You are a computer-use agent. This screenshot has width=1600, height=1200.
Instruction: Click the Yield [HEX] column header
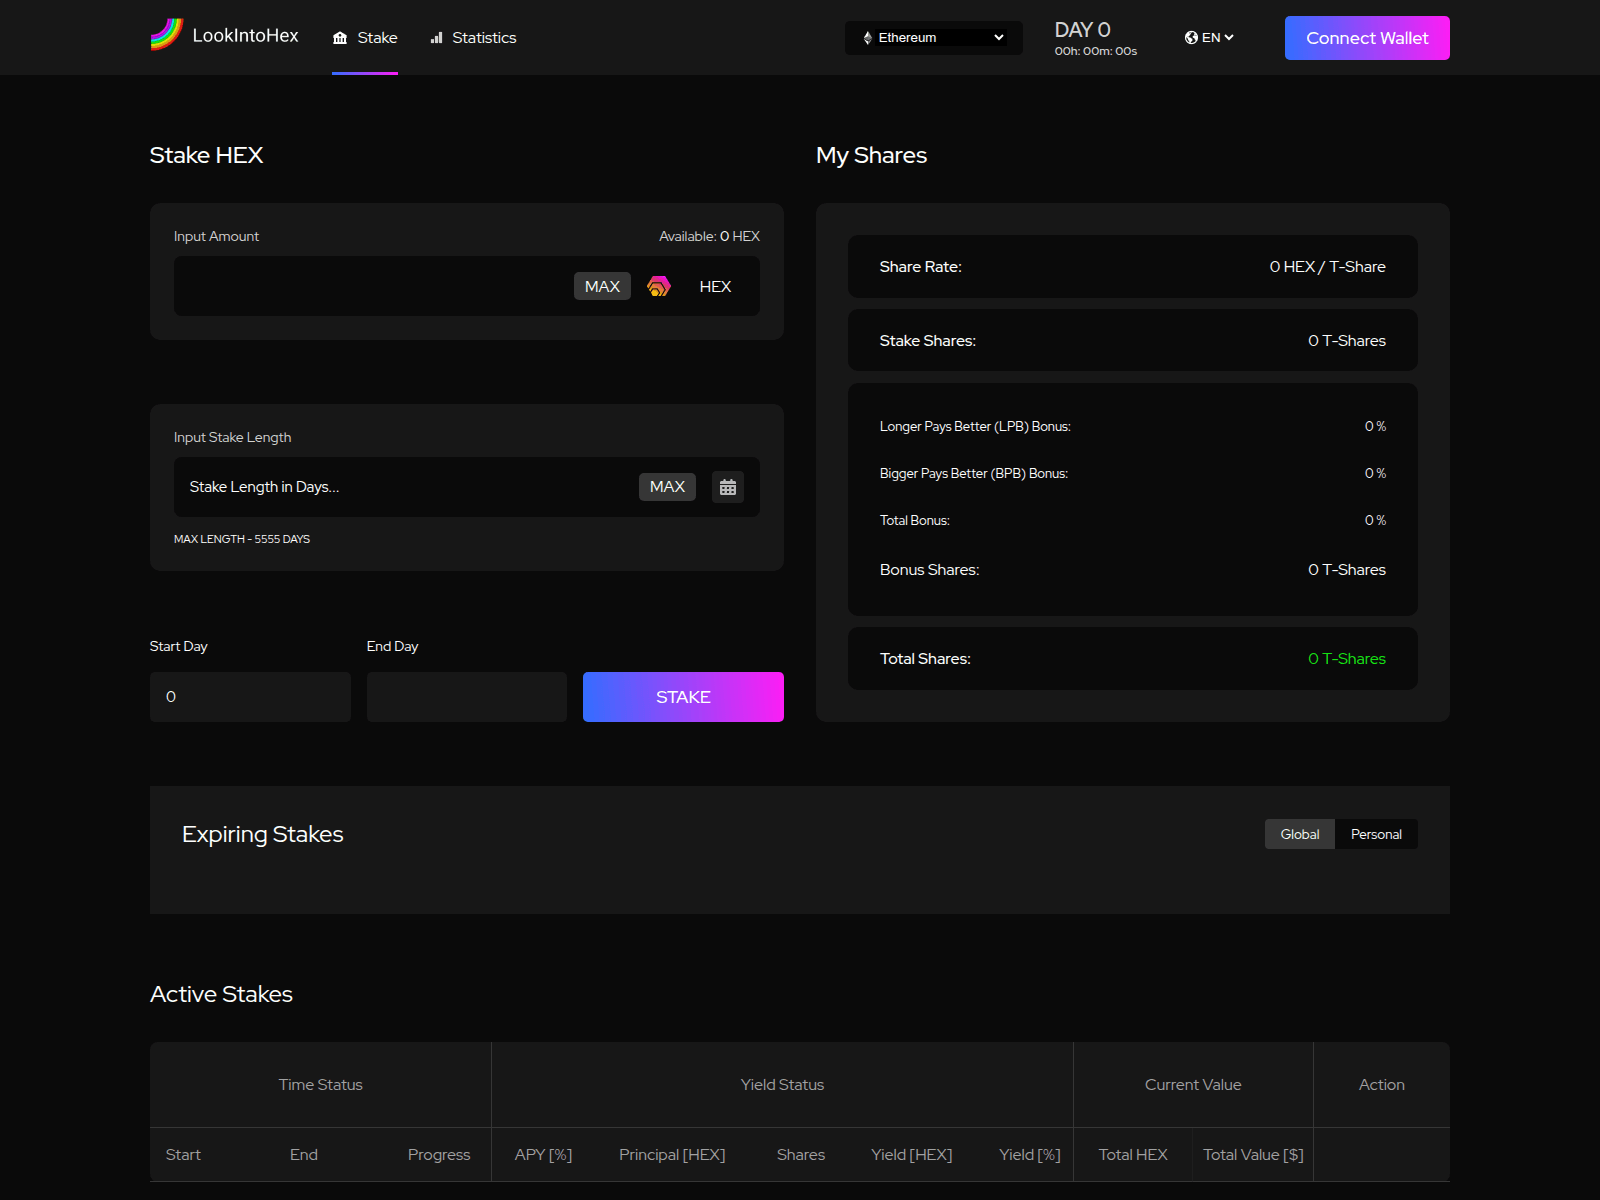(x=911, y=1155)
